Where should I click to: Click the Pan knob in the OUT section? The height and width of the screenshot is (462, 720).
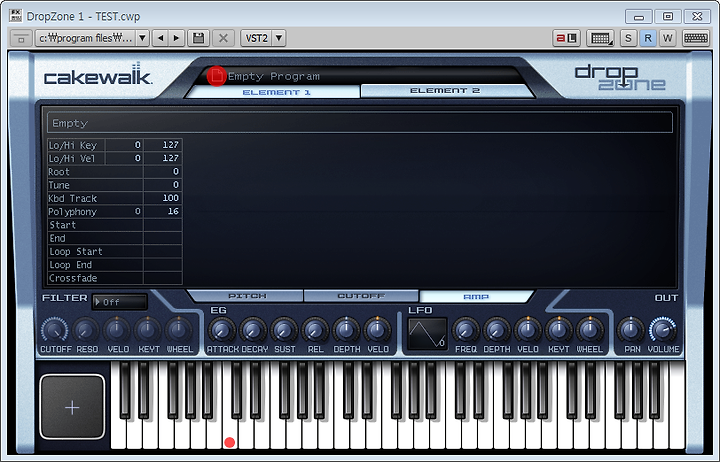pyautogui.click(x=631, y=330)
